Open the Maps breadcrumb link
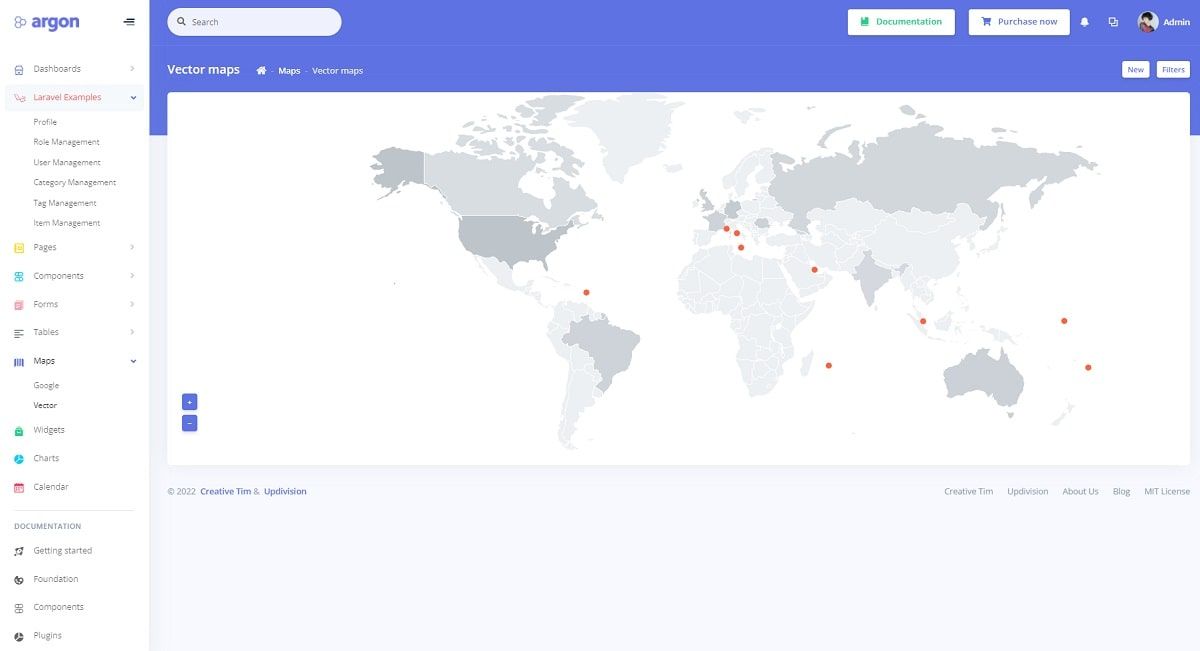Viewport: 1200px width, 651px height. point(289,70)
